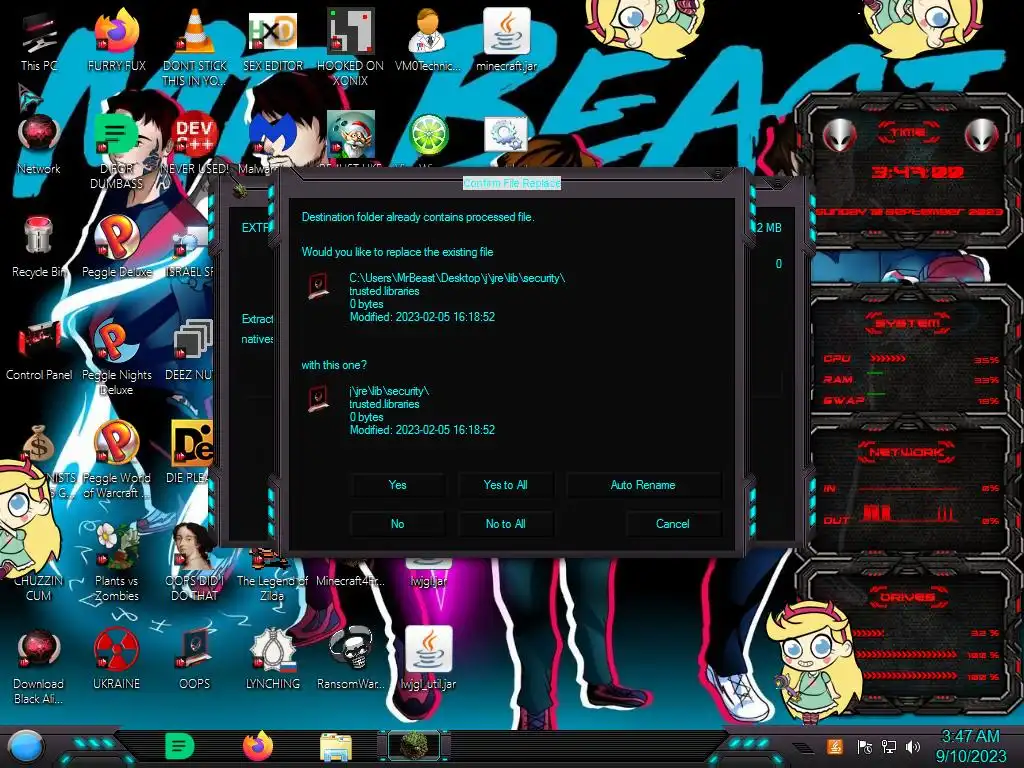Open the money bag desktop icon

[39, 443]
